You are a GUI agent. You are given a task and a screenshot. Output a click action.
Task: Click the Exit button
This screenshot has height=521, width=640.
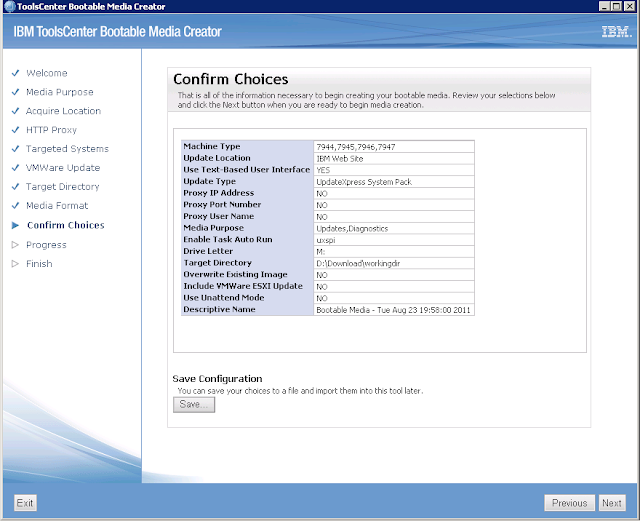[25, 503]
